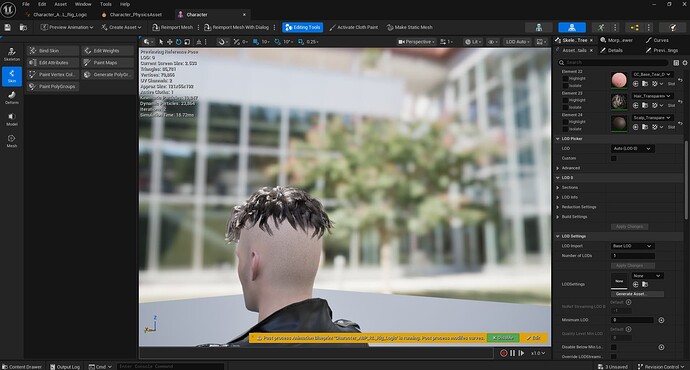Choose the Edit Attributes tool
This screenshot has height=370, width=690.
(53, 62)
